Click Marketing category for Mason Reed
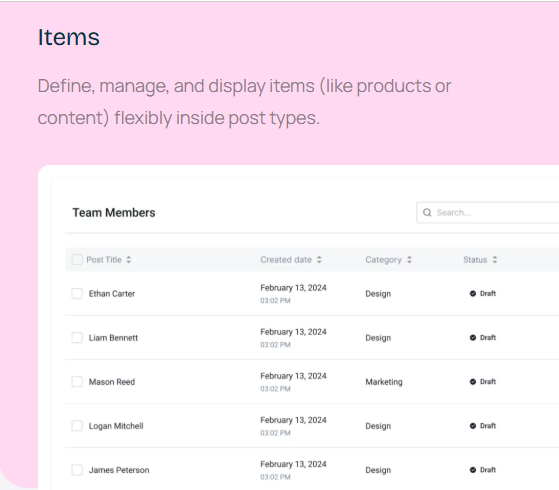Viewport: 559px width, 490px height. point(384,382)
